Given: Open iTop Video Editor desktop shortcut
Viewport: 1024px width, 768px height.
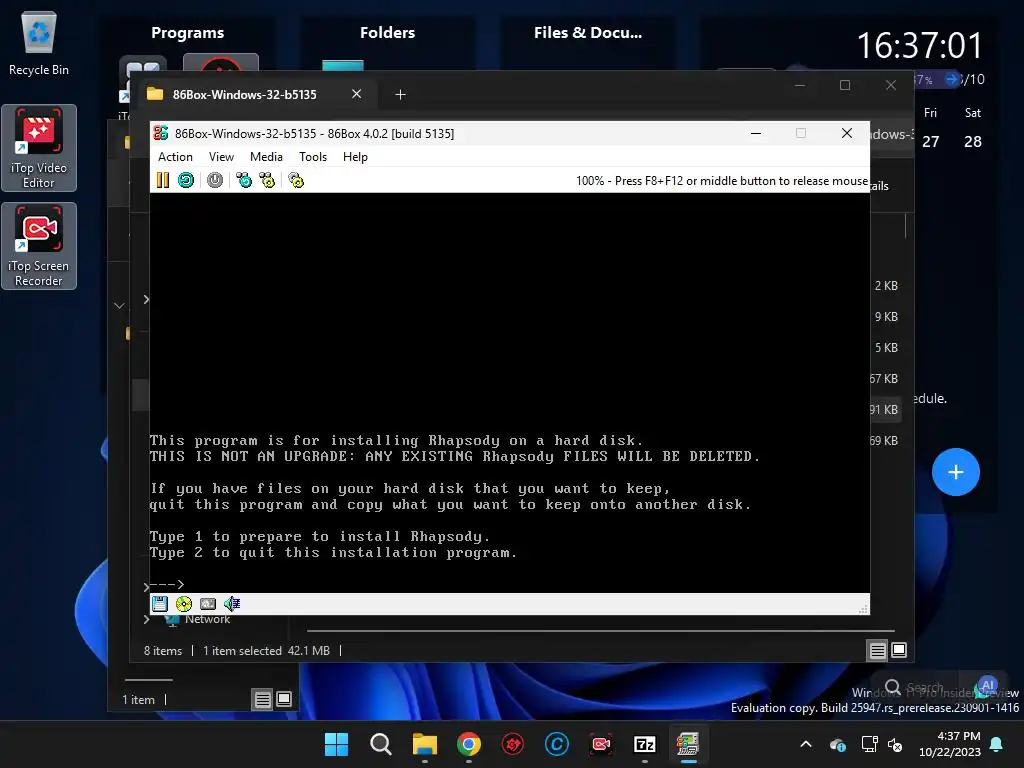Looking at the screenshot, I should click(39, 148).
